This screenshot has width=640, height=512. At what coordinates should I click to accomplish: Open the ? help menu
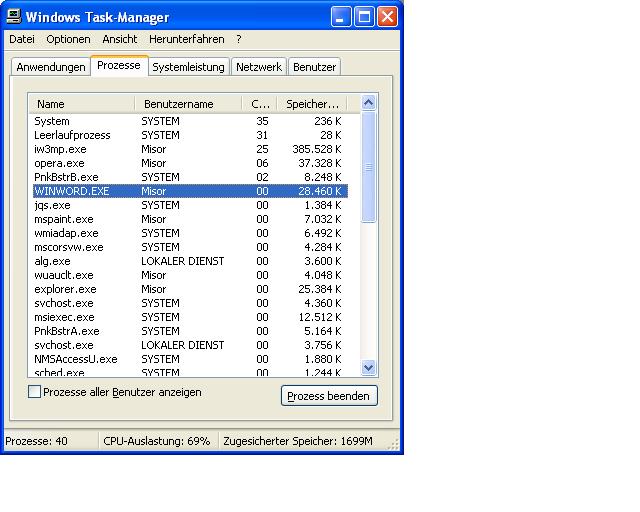coord(239,39)
